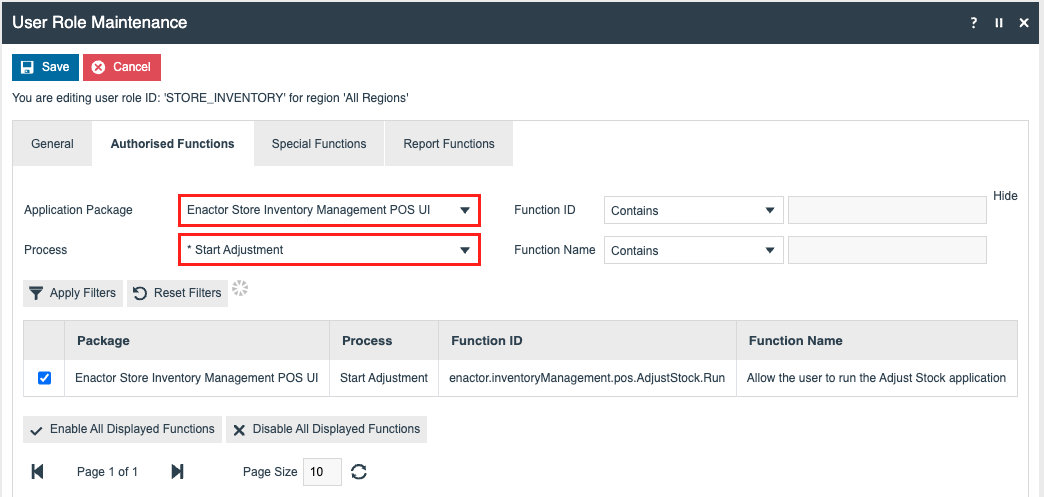Open the Application Package dropdown
The image size is (1044, 497).
(x=329, y=210)
